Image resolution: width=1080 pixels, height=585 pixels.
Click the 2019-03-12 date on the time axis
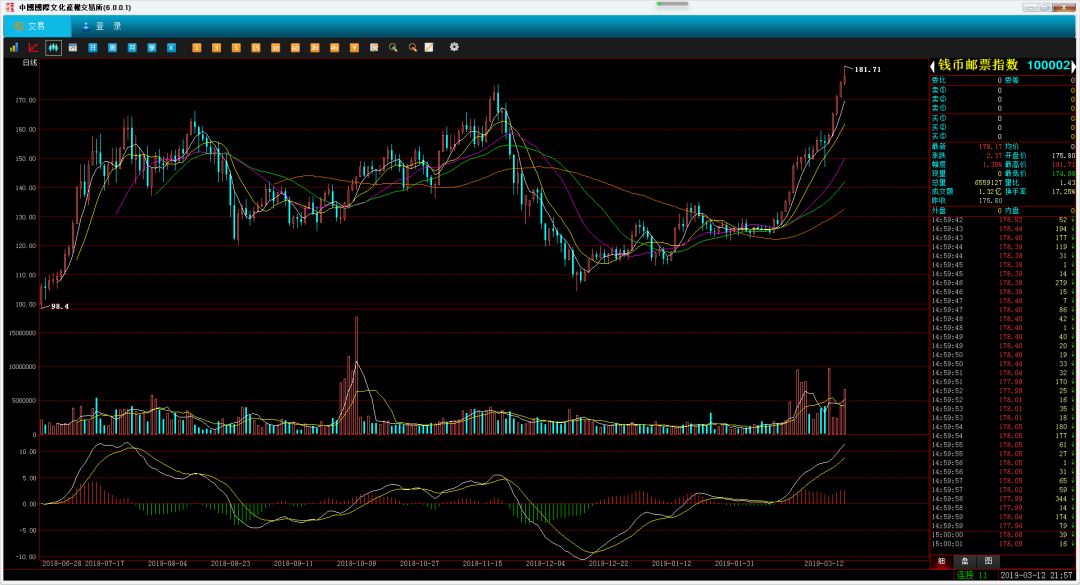(x=824, y=564)
